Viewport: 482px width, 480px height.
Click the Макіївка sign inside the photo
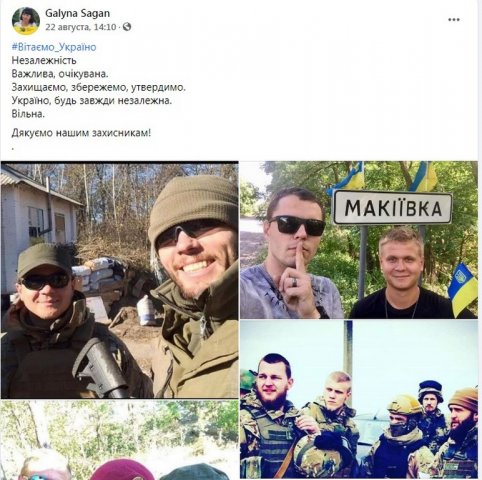click(x=393, y=208)
